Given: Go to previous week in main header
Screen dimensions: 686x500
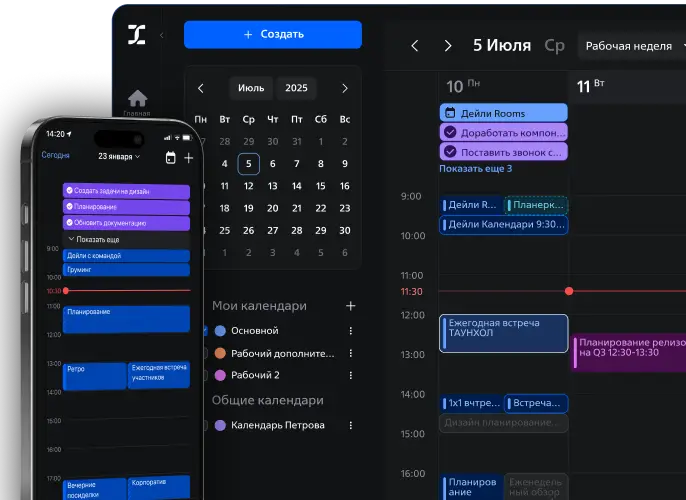Looking at the screenshot, I should (x=415, y=46).
